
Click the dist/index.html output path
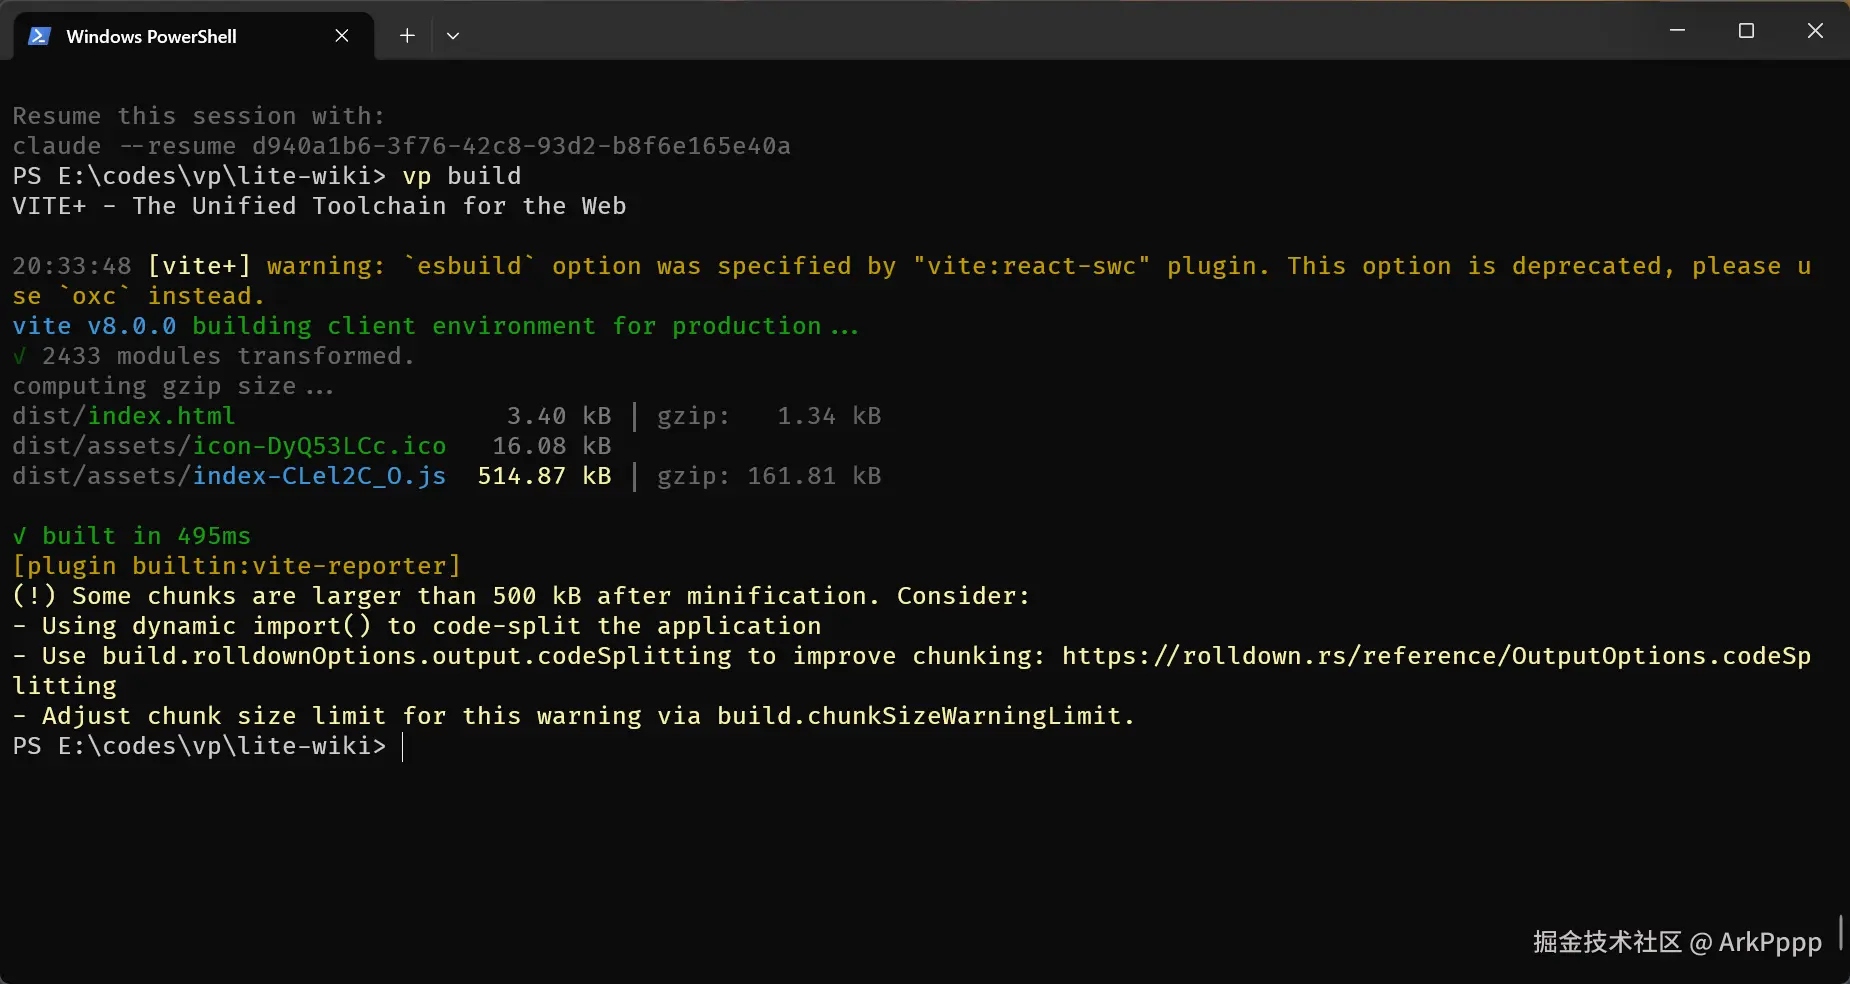tap(124, 416)
